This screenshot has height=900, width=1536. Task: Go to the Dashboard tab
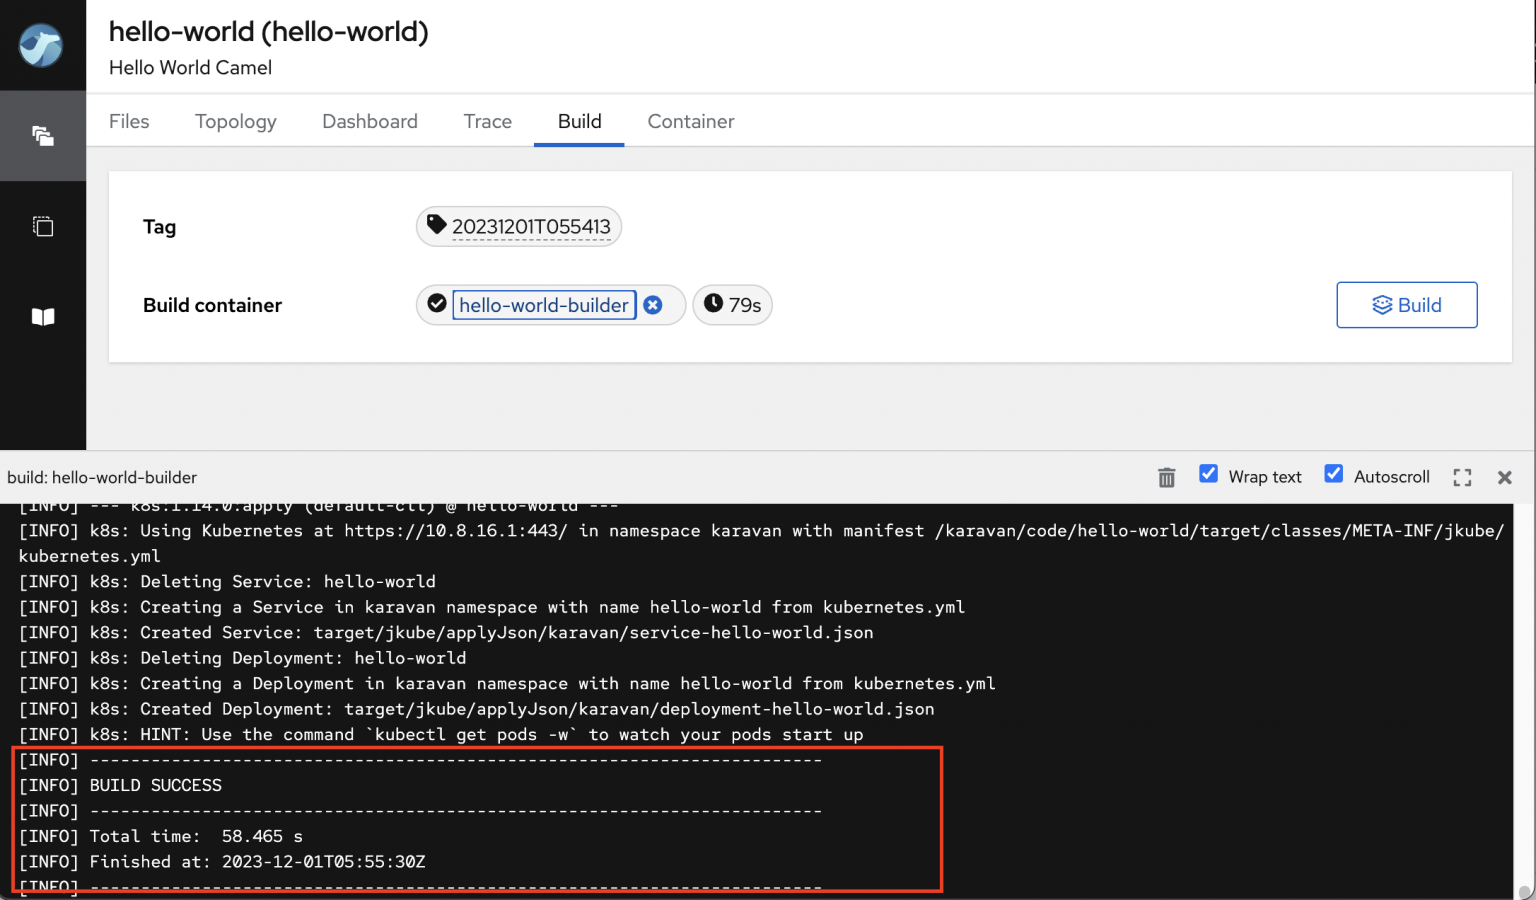[370, 121]
